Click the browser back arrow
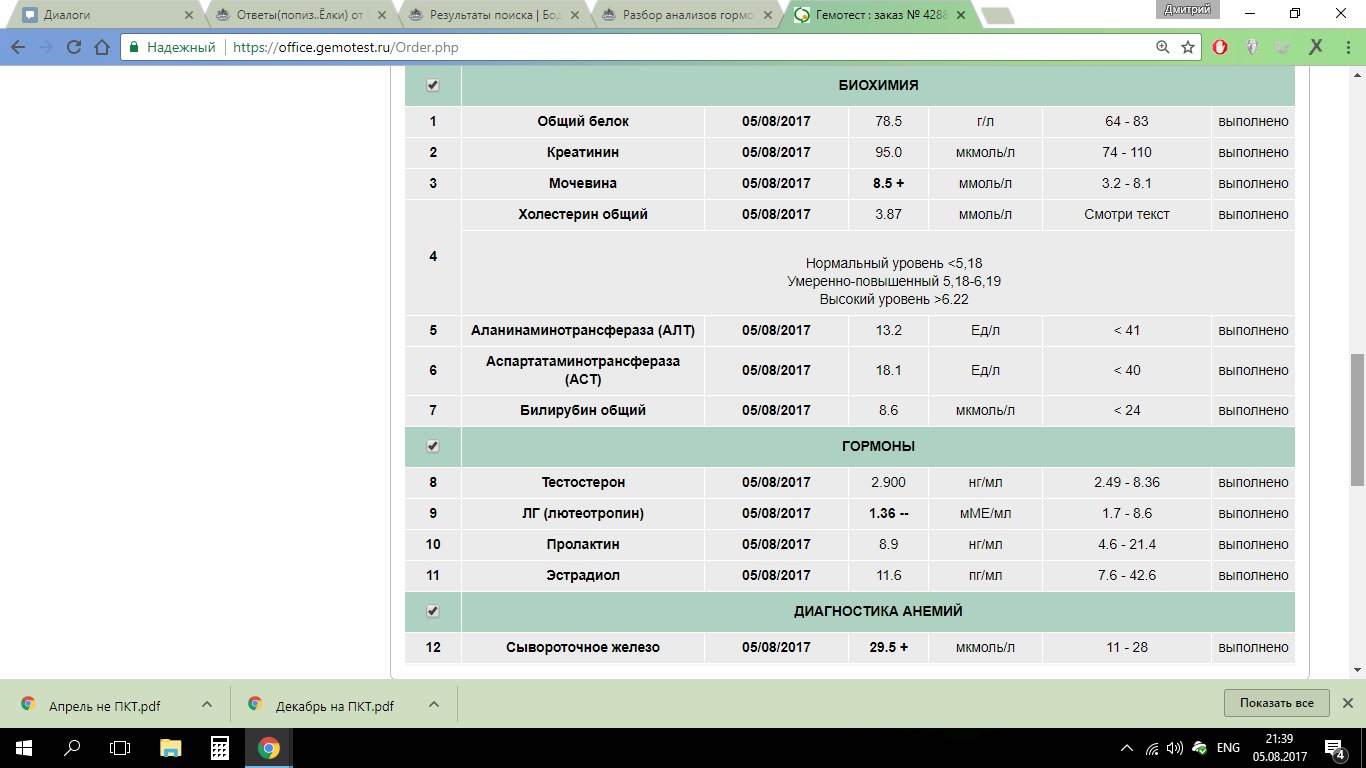Image resolution: width=1366 pixels, height=768 pixels. [x=18, y=47]
